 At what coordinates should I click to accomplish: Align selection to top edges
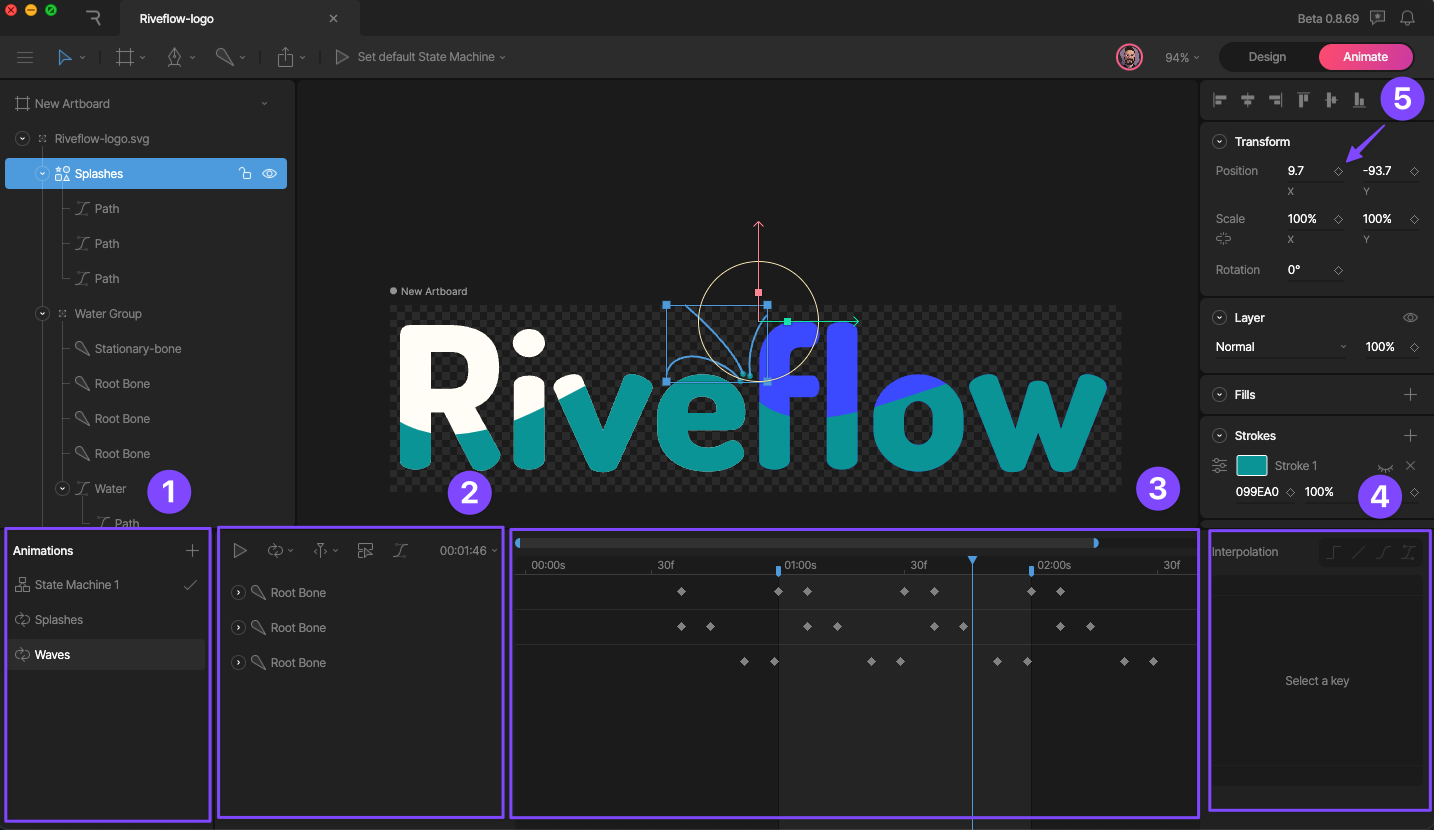point(1303,100)
